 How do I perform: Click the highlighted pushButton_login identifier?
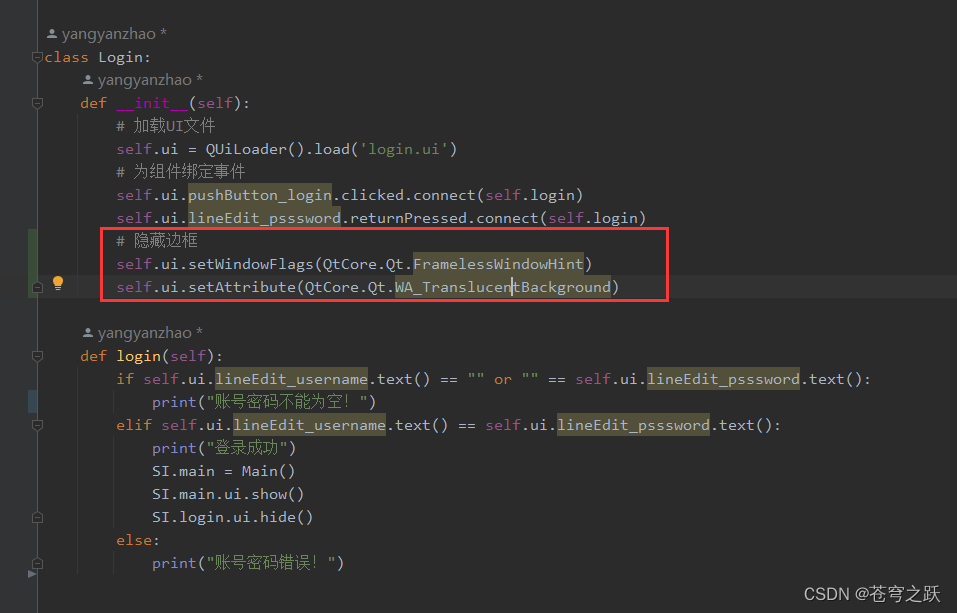(x=259, y=194)
